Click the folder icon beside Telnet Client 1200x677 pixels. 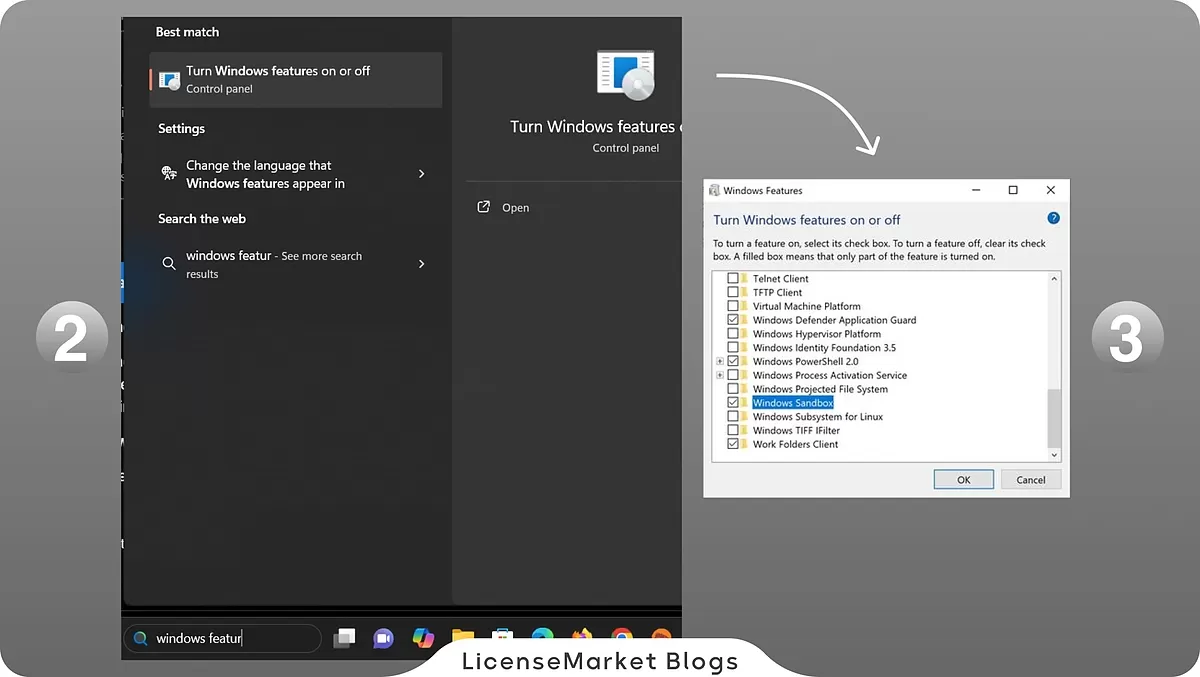(x=744, y=278)
